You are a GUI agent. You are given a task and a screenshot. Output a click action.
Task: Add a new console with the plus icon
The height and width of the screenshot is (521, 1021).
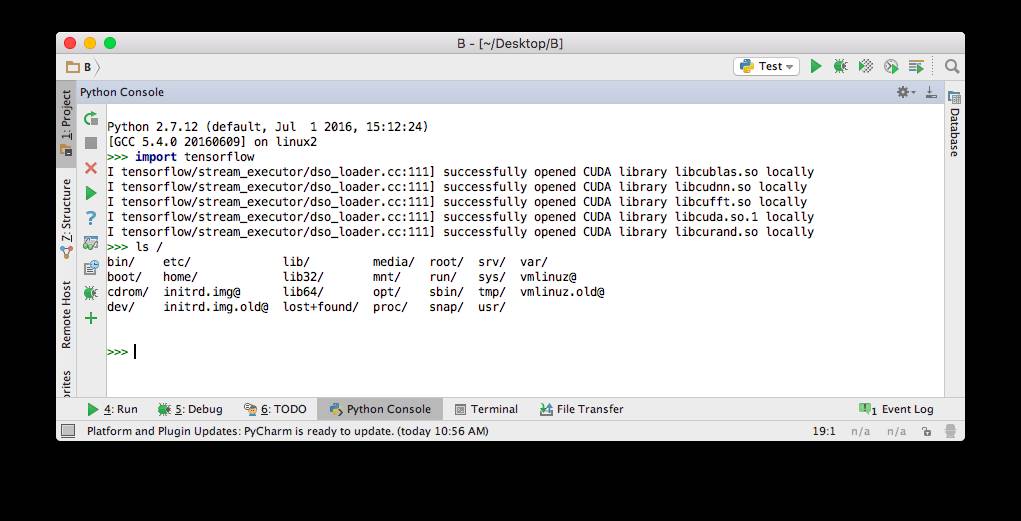(x=91, y=318)
